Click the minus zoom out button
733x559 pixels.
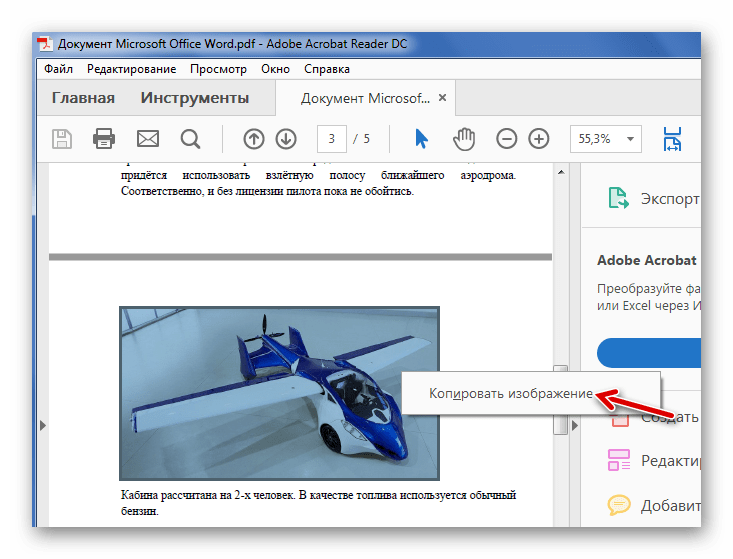pyautogui.click(x=507, y=139)
